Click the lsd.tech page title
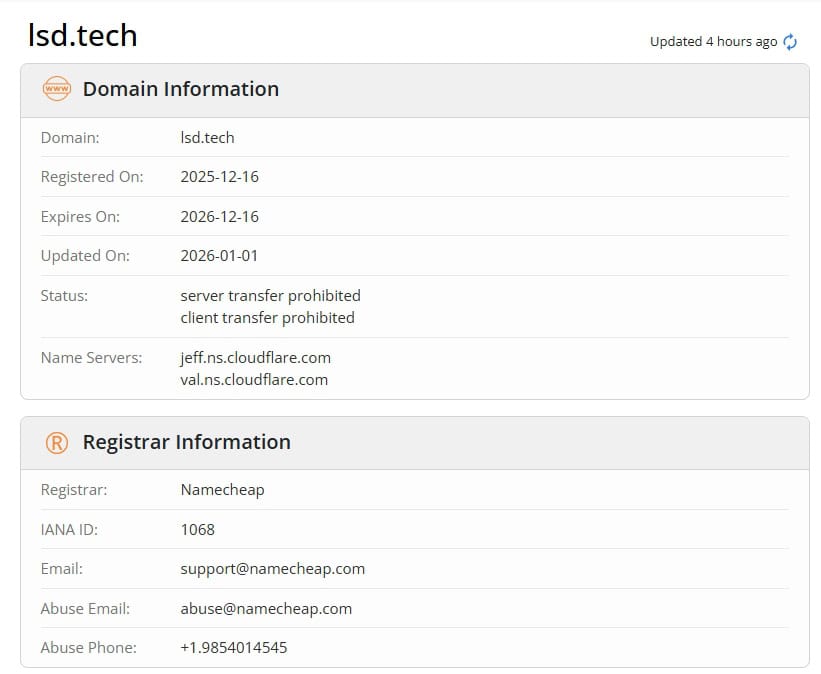 point(82,36)
